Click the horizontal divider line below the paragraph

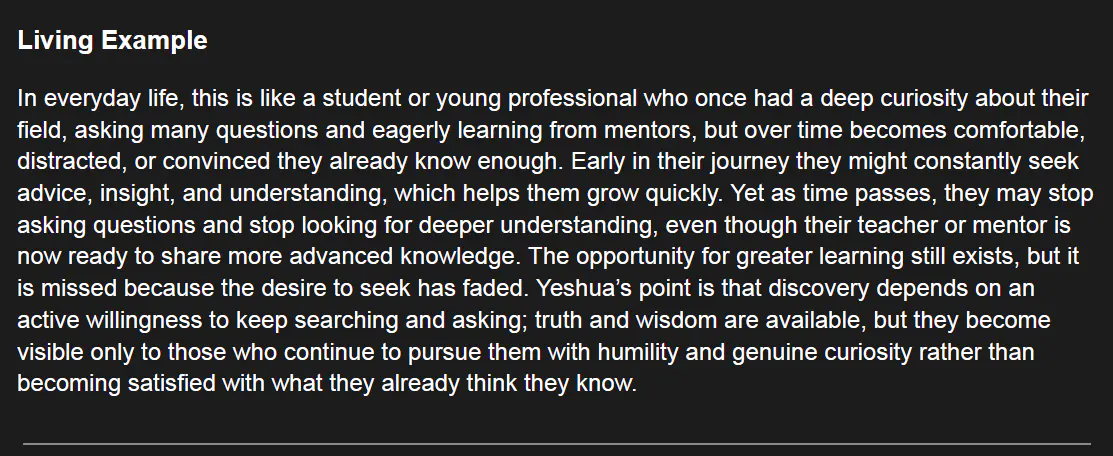click(556, 443)
